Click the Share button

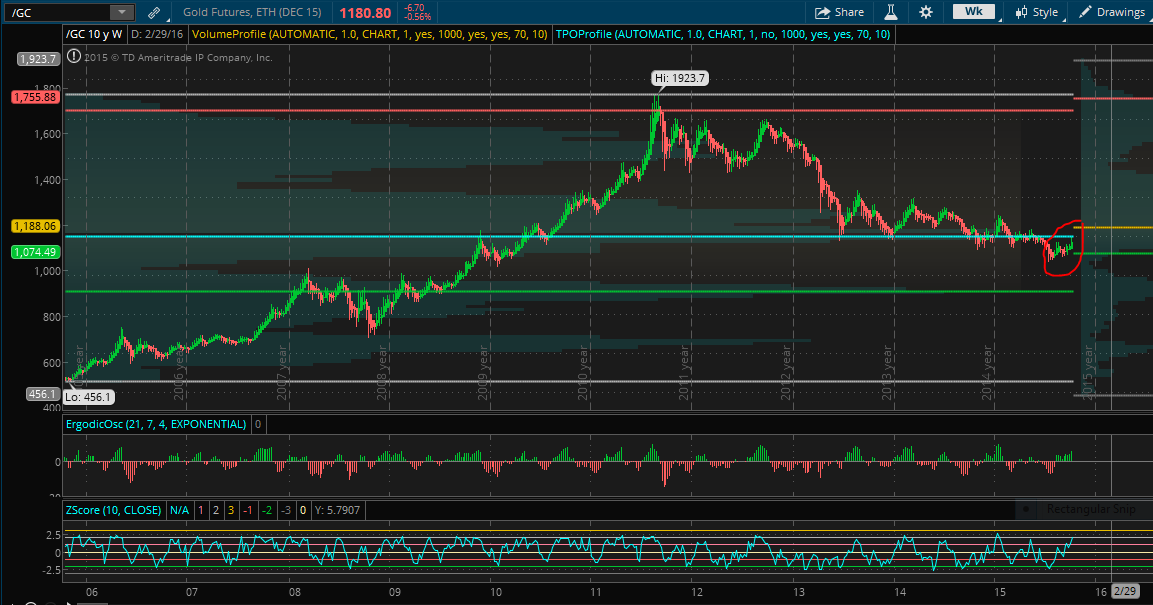839,12
